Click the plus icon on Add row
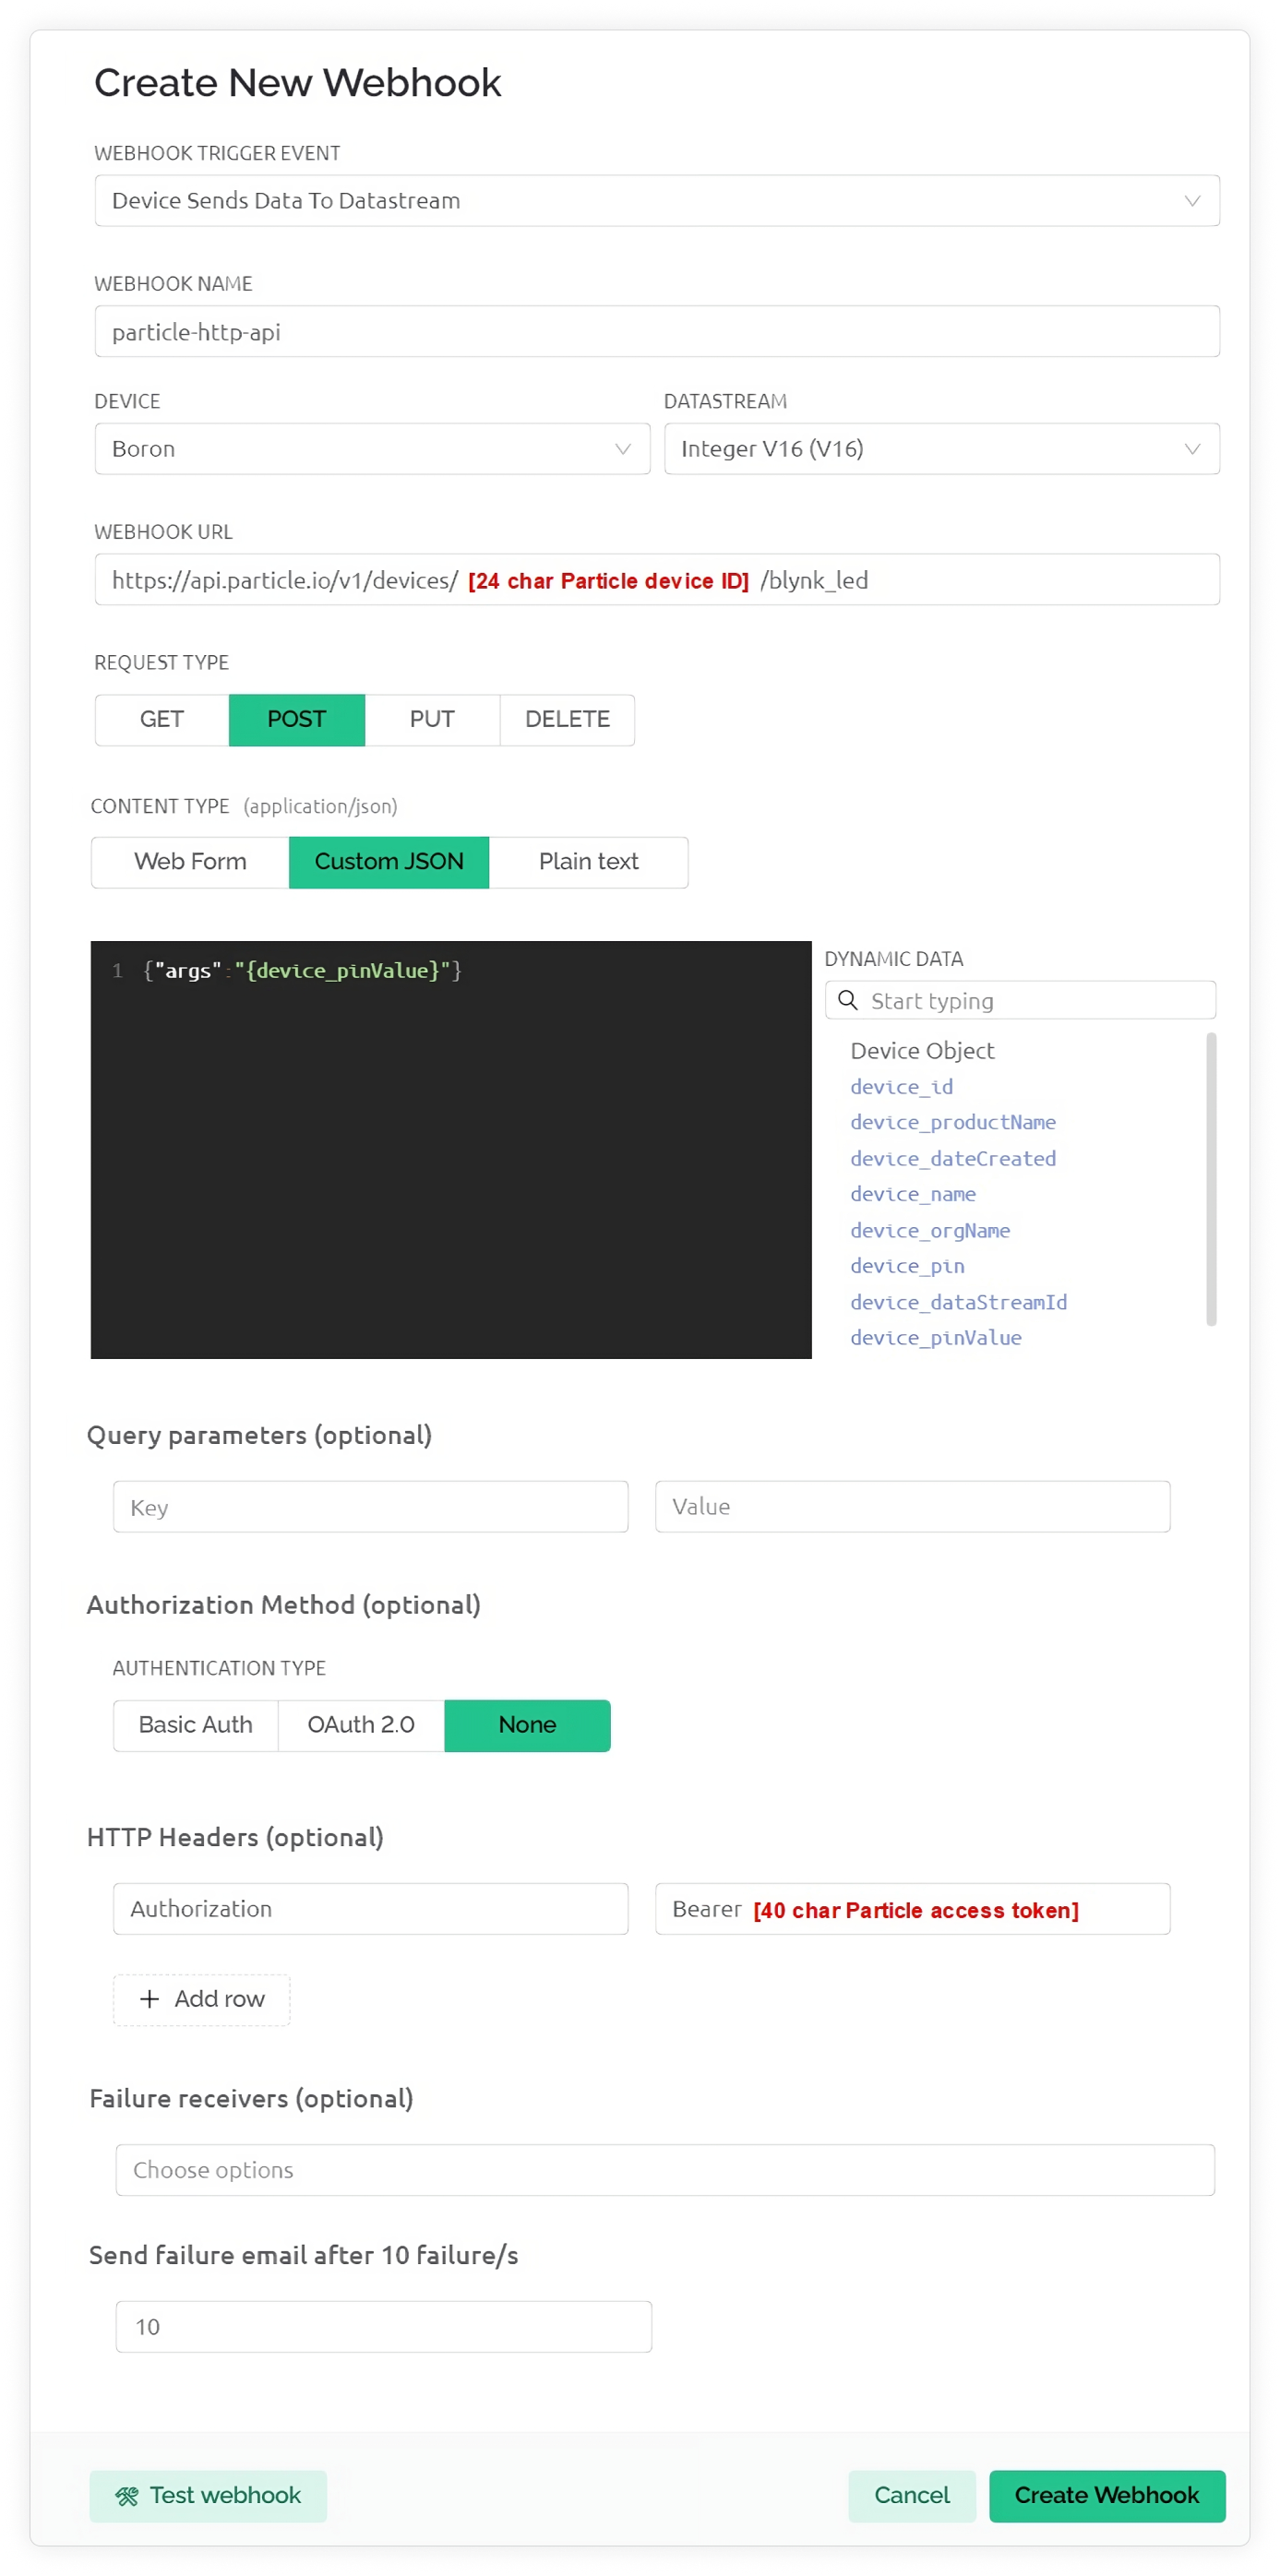Image resolution: width=1280 pixels, height=2576 pixels. [149, 1999]
